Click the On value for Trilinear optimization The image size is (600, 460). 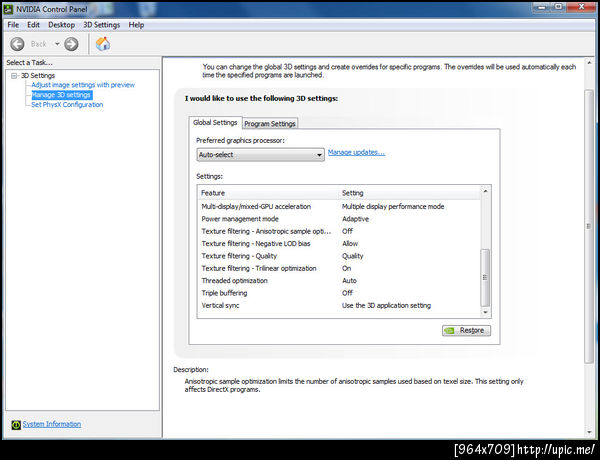[x=346, y=268]
